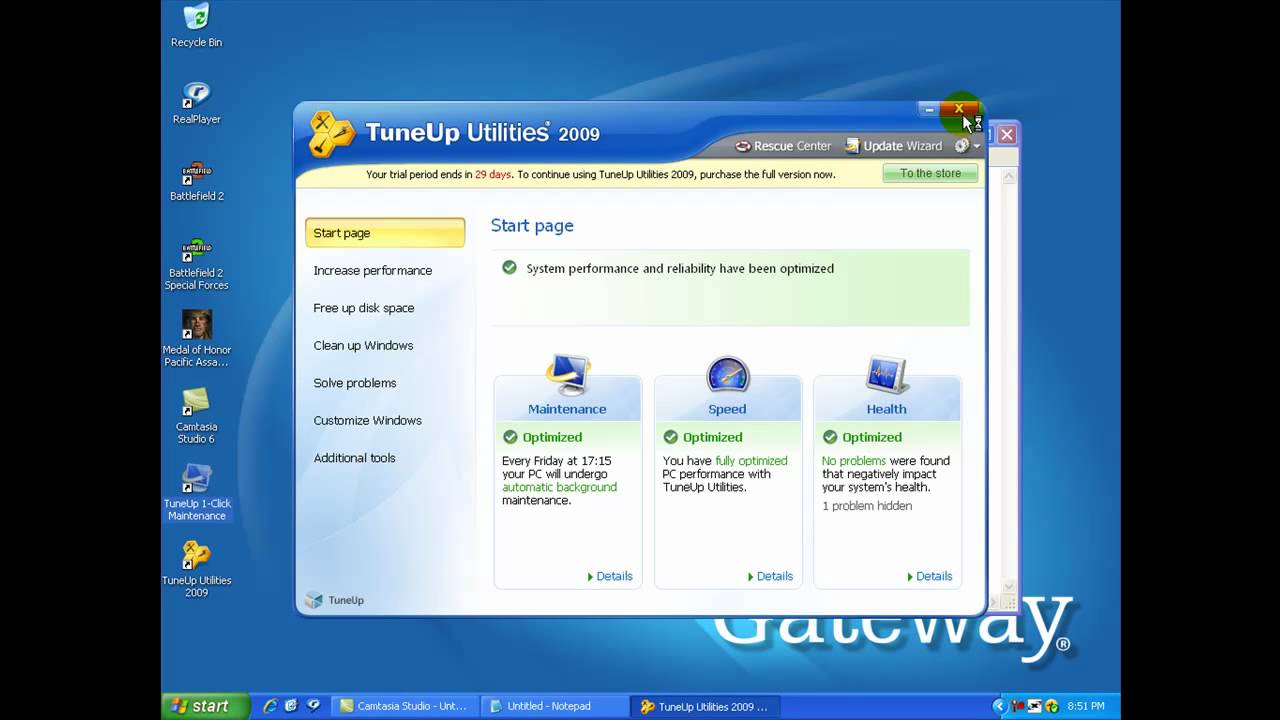1280x720 pixels.
Task: Click the 1 problem hidden text
Action: 867,506
